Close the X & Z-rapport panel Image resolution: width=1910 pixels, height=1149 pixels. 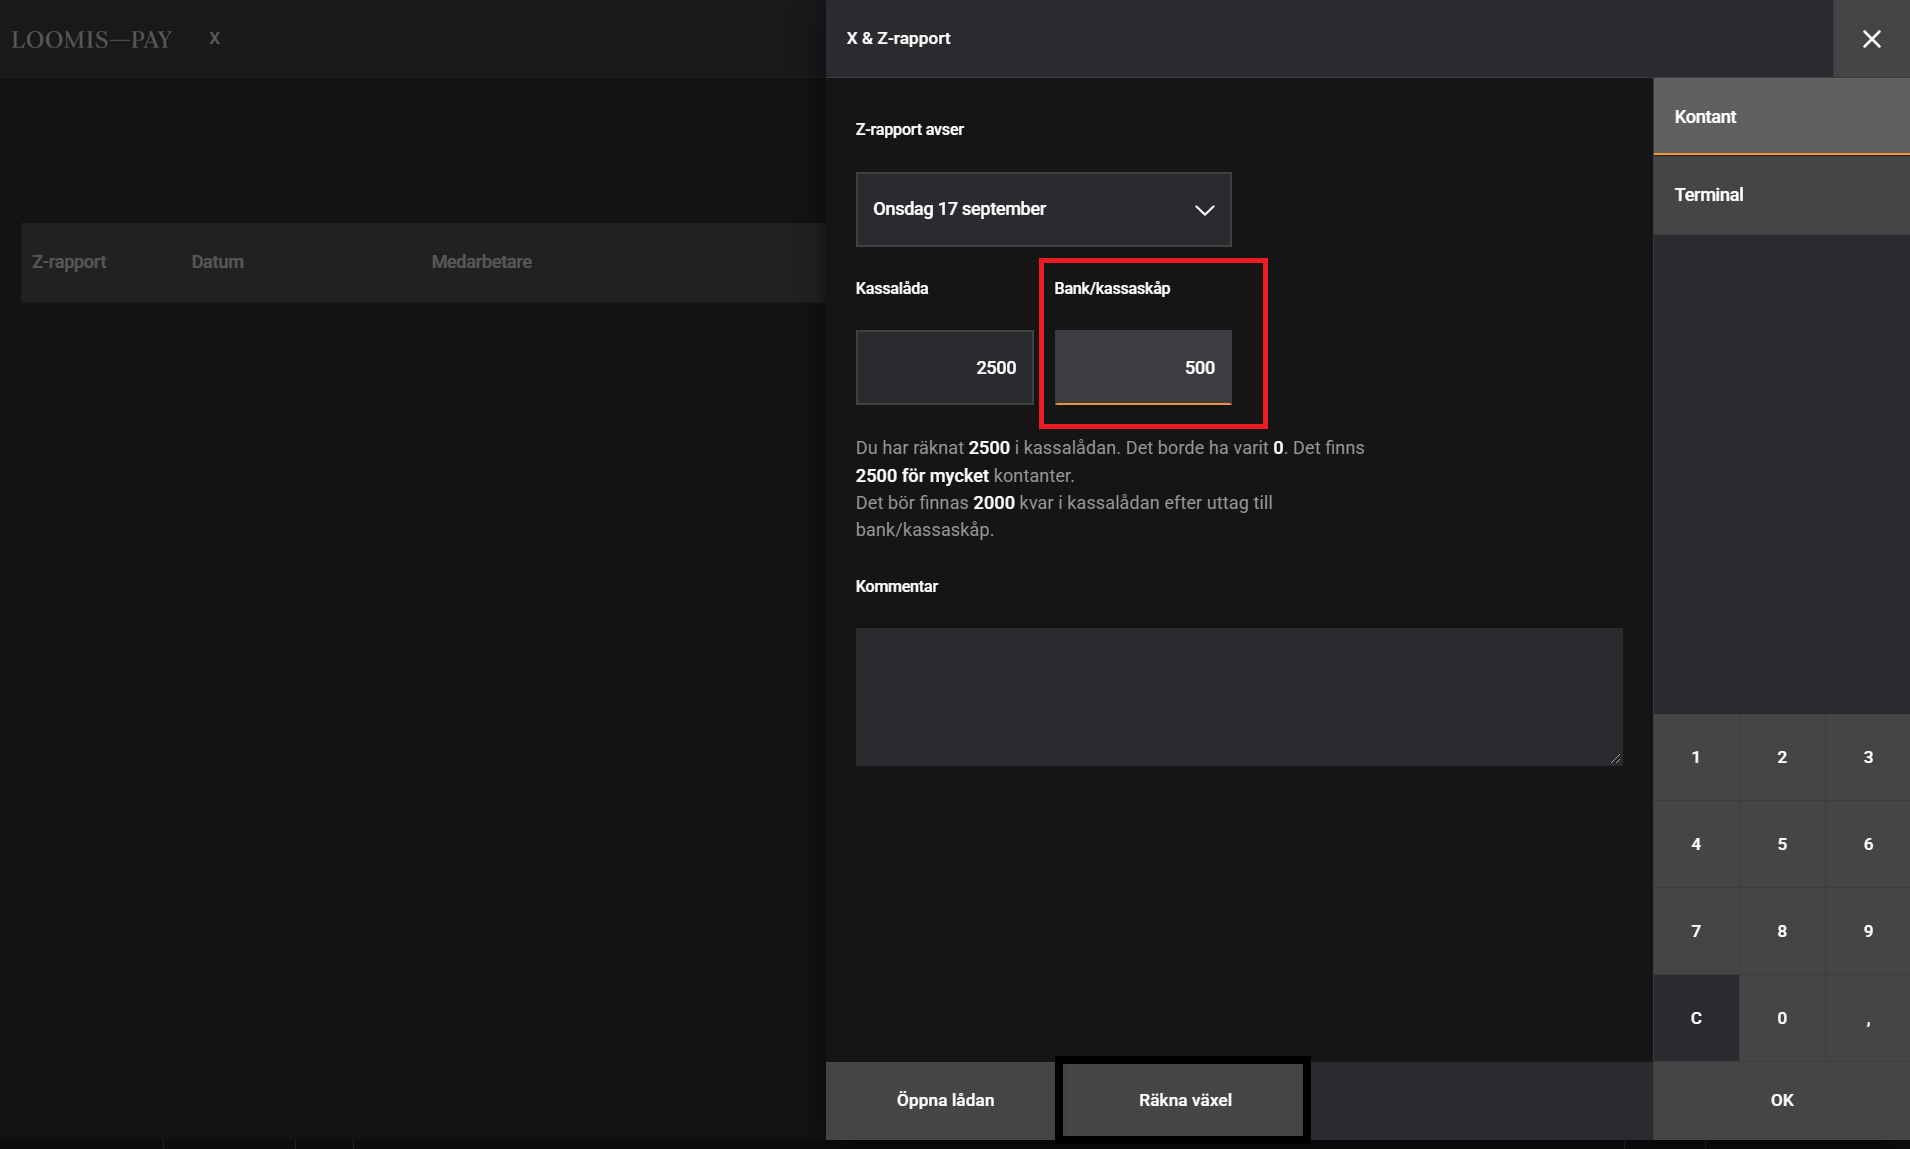click(x=1871, y=39)
